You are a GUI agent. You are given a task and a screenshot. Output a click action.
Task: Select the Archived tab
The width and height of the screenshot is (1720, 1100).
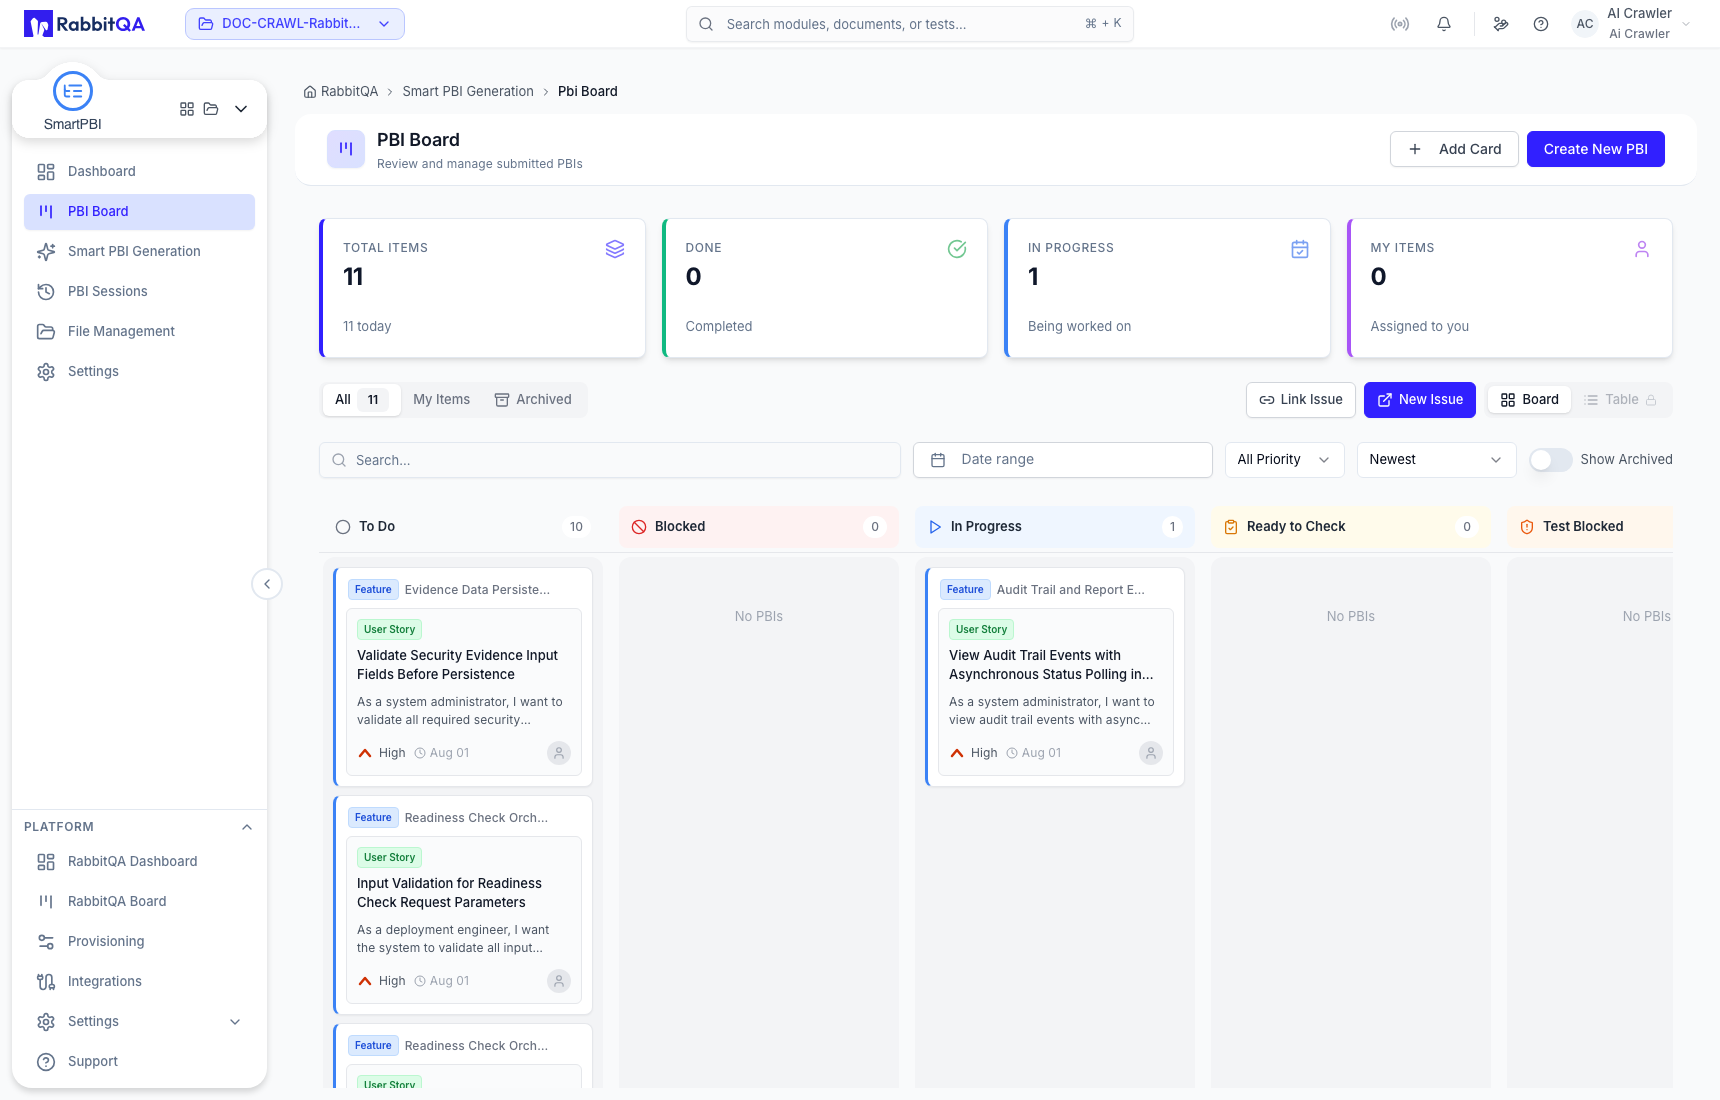coord(533,400)
